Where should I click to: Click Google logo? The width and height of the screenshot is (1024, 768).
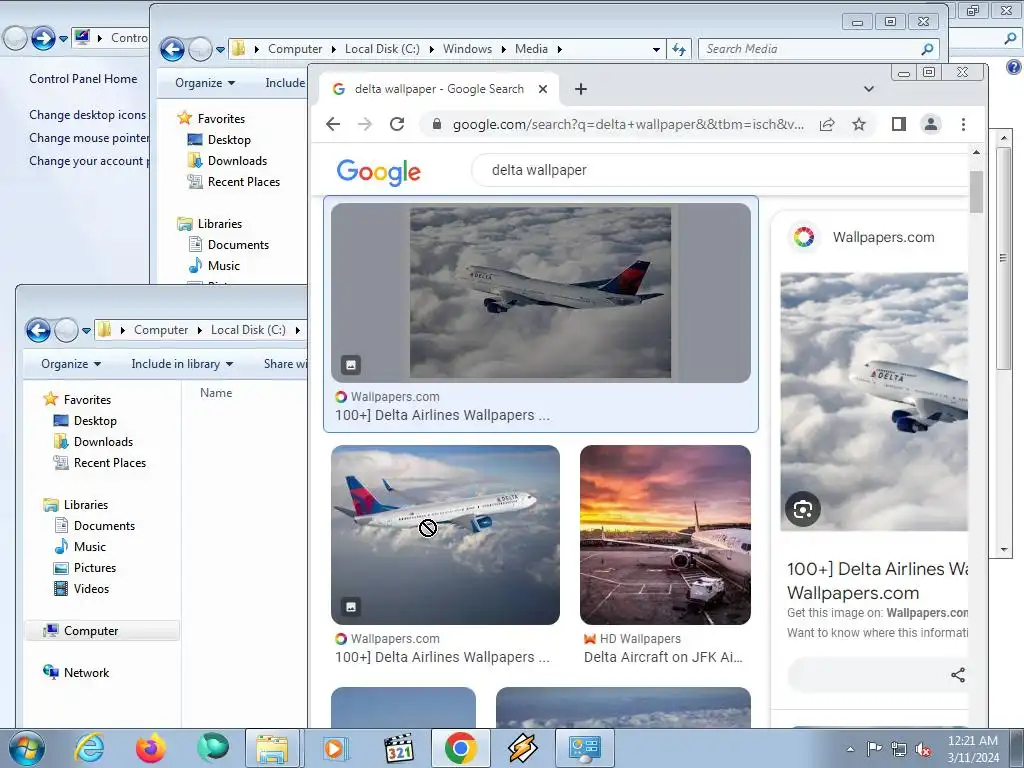[x=379, y=172]
